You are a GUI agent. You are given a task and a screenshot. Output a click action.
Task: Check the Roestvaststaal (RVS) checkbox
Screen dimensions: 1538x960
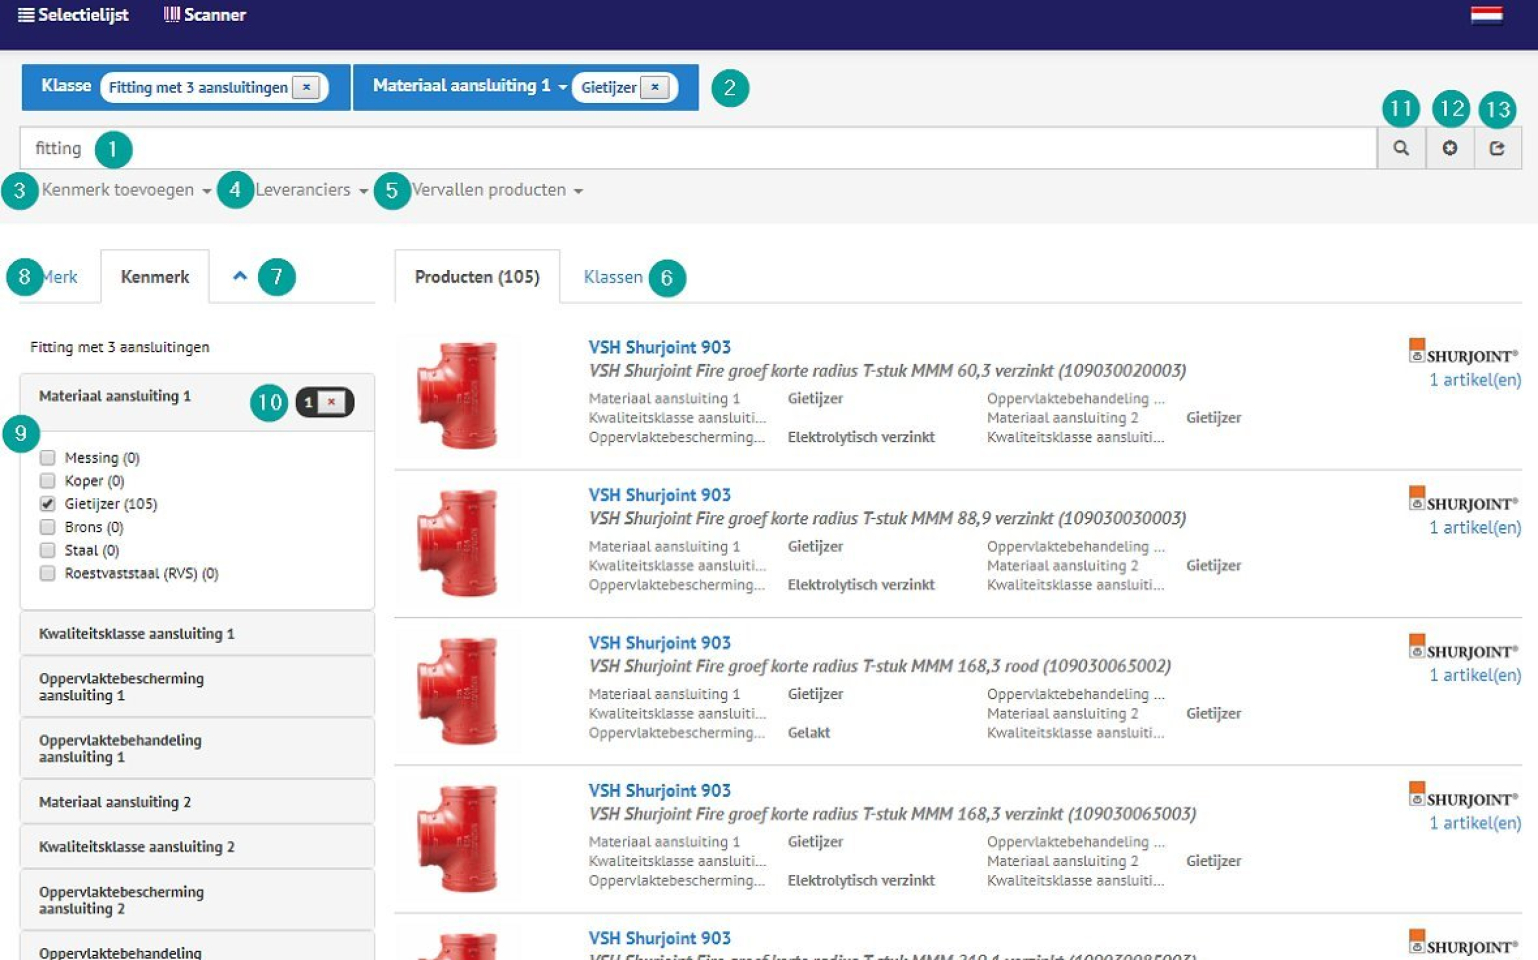[47, 573]
